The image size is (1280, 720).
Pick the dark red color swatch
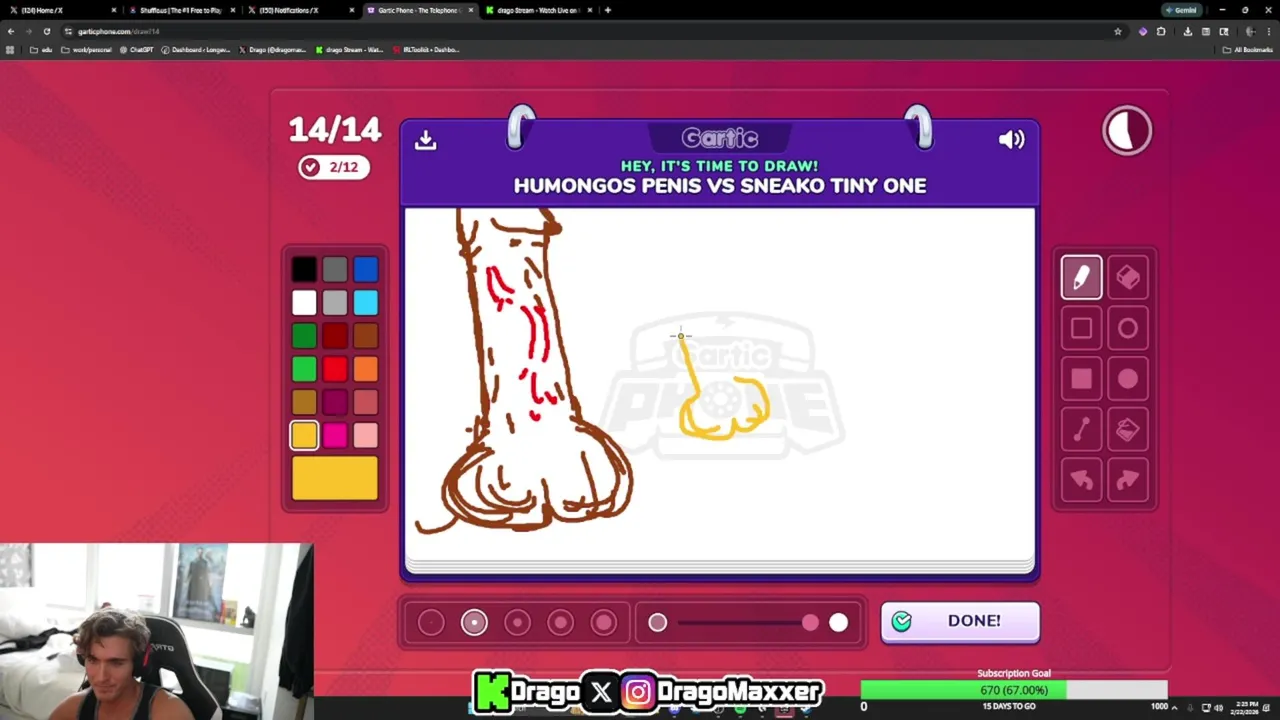click(x=335, y=336)
